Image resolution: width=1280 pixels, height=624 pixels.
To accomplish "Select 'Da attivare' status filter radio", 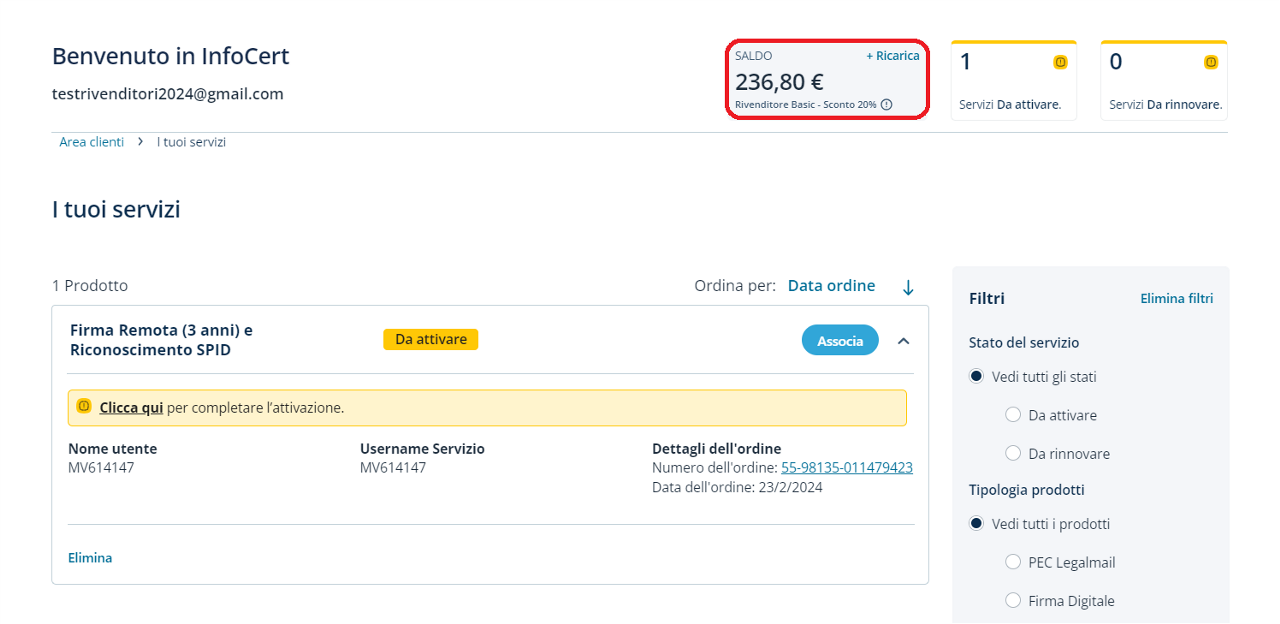I will [x=1013, y=415].
